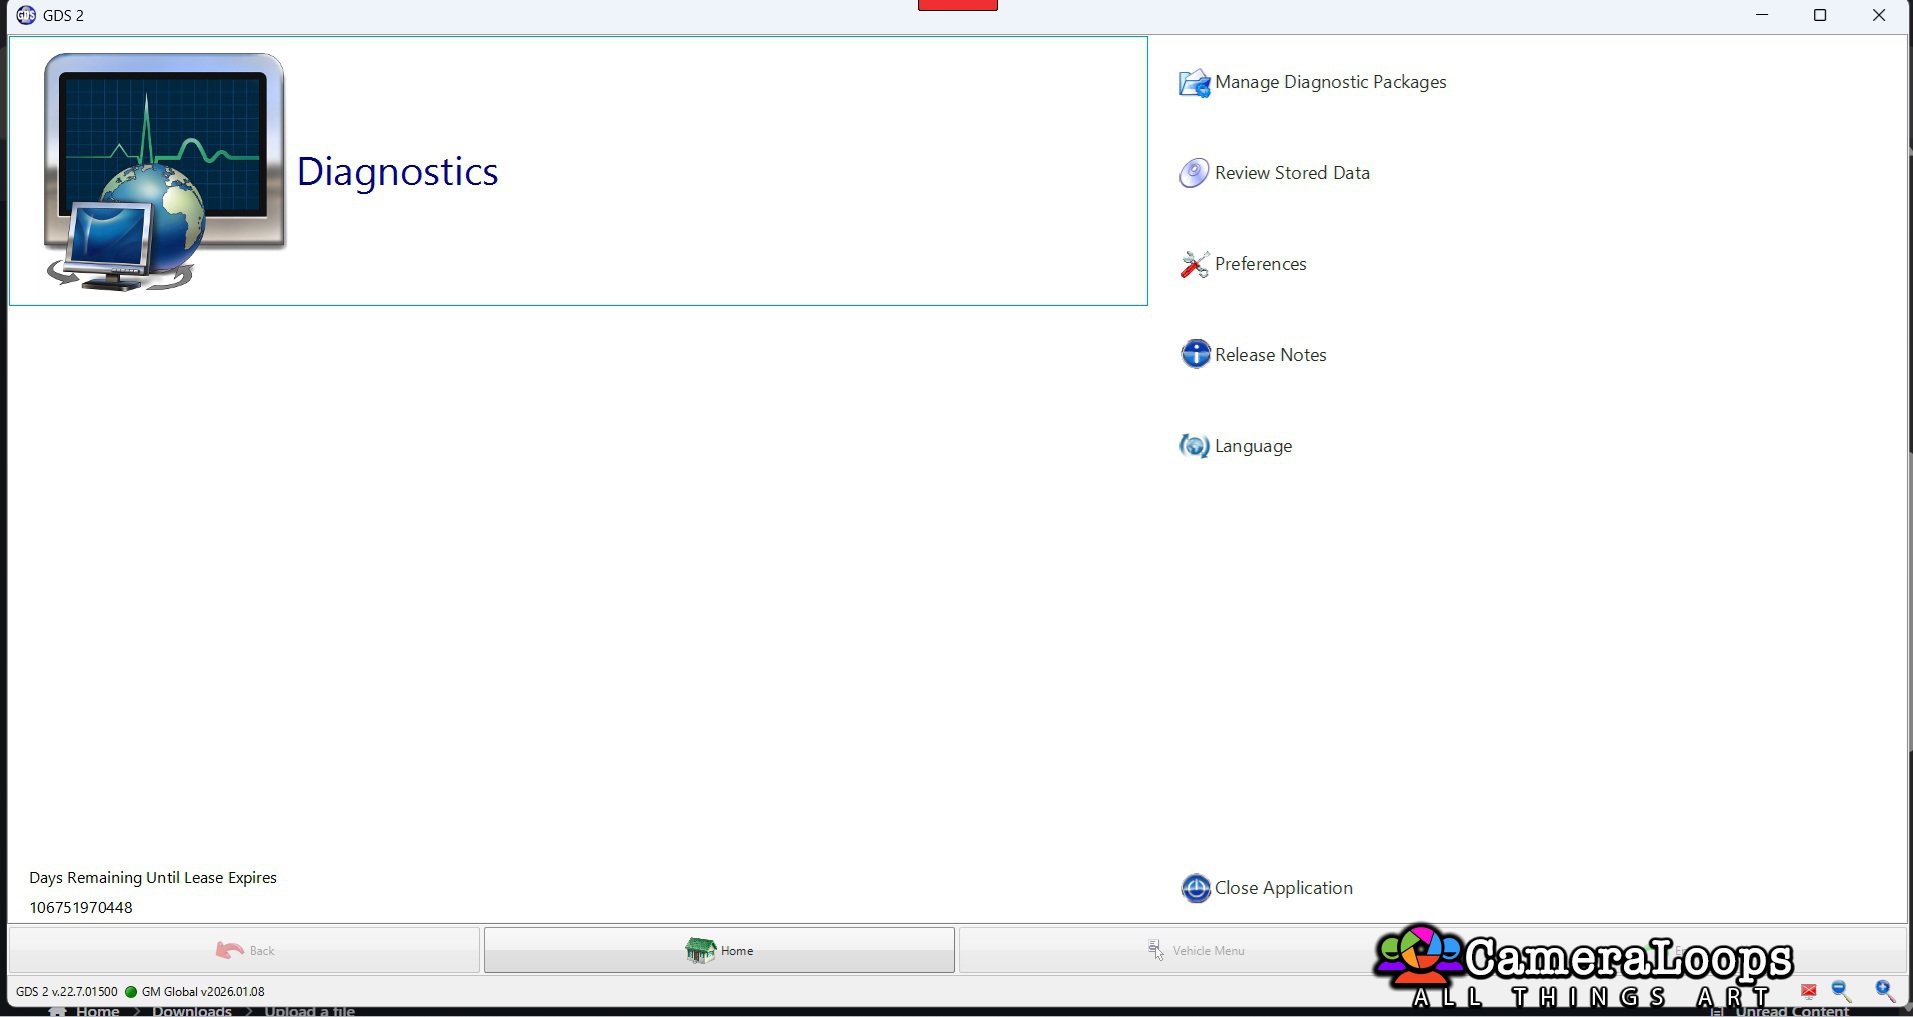Click the Vehicle Menu button
Image resolution: width=1913 pixels, height=1017 pixels.
click(x=1196, y=950)
